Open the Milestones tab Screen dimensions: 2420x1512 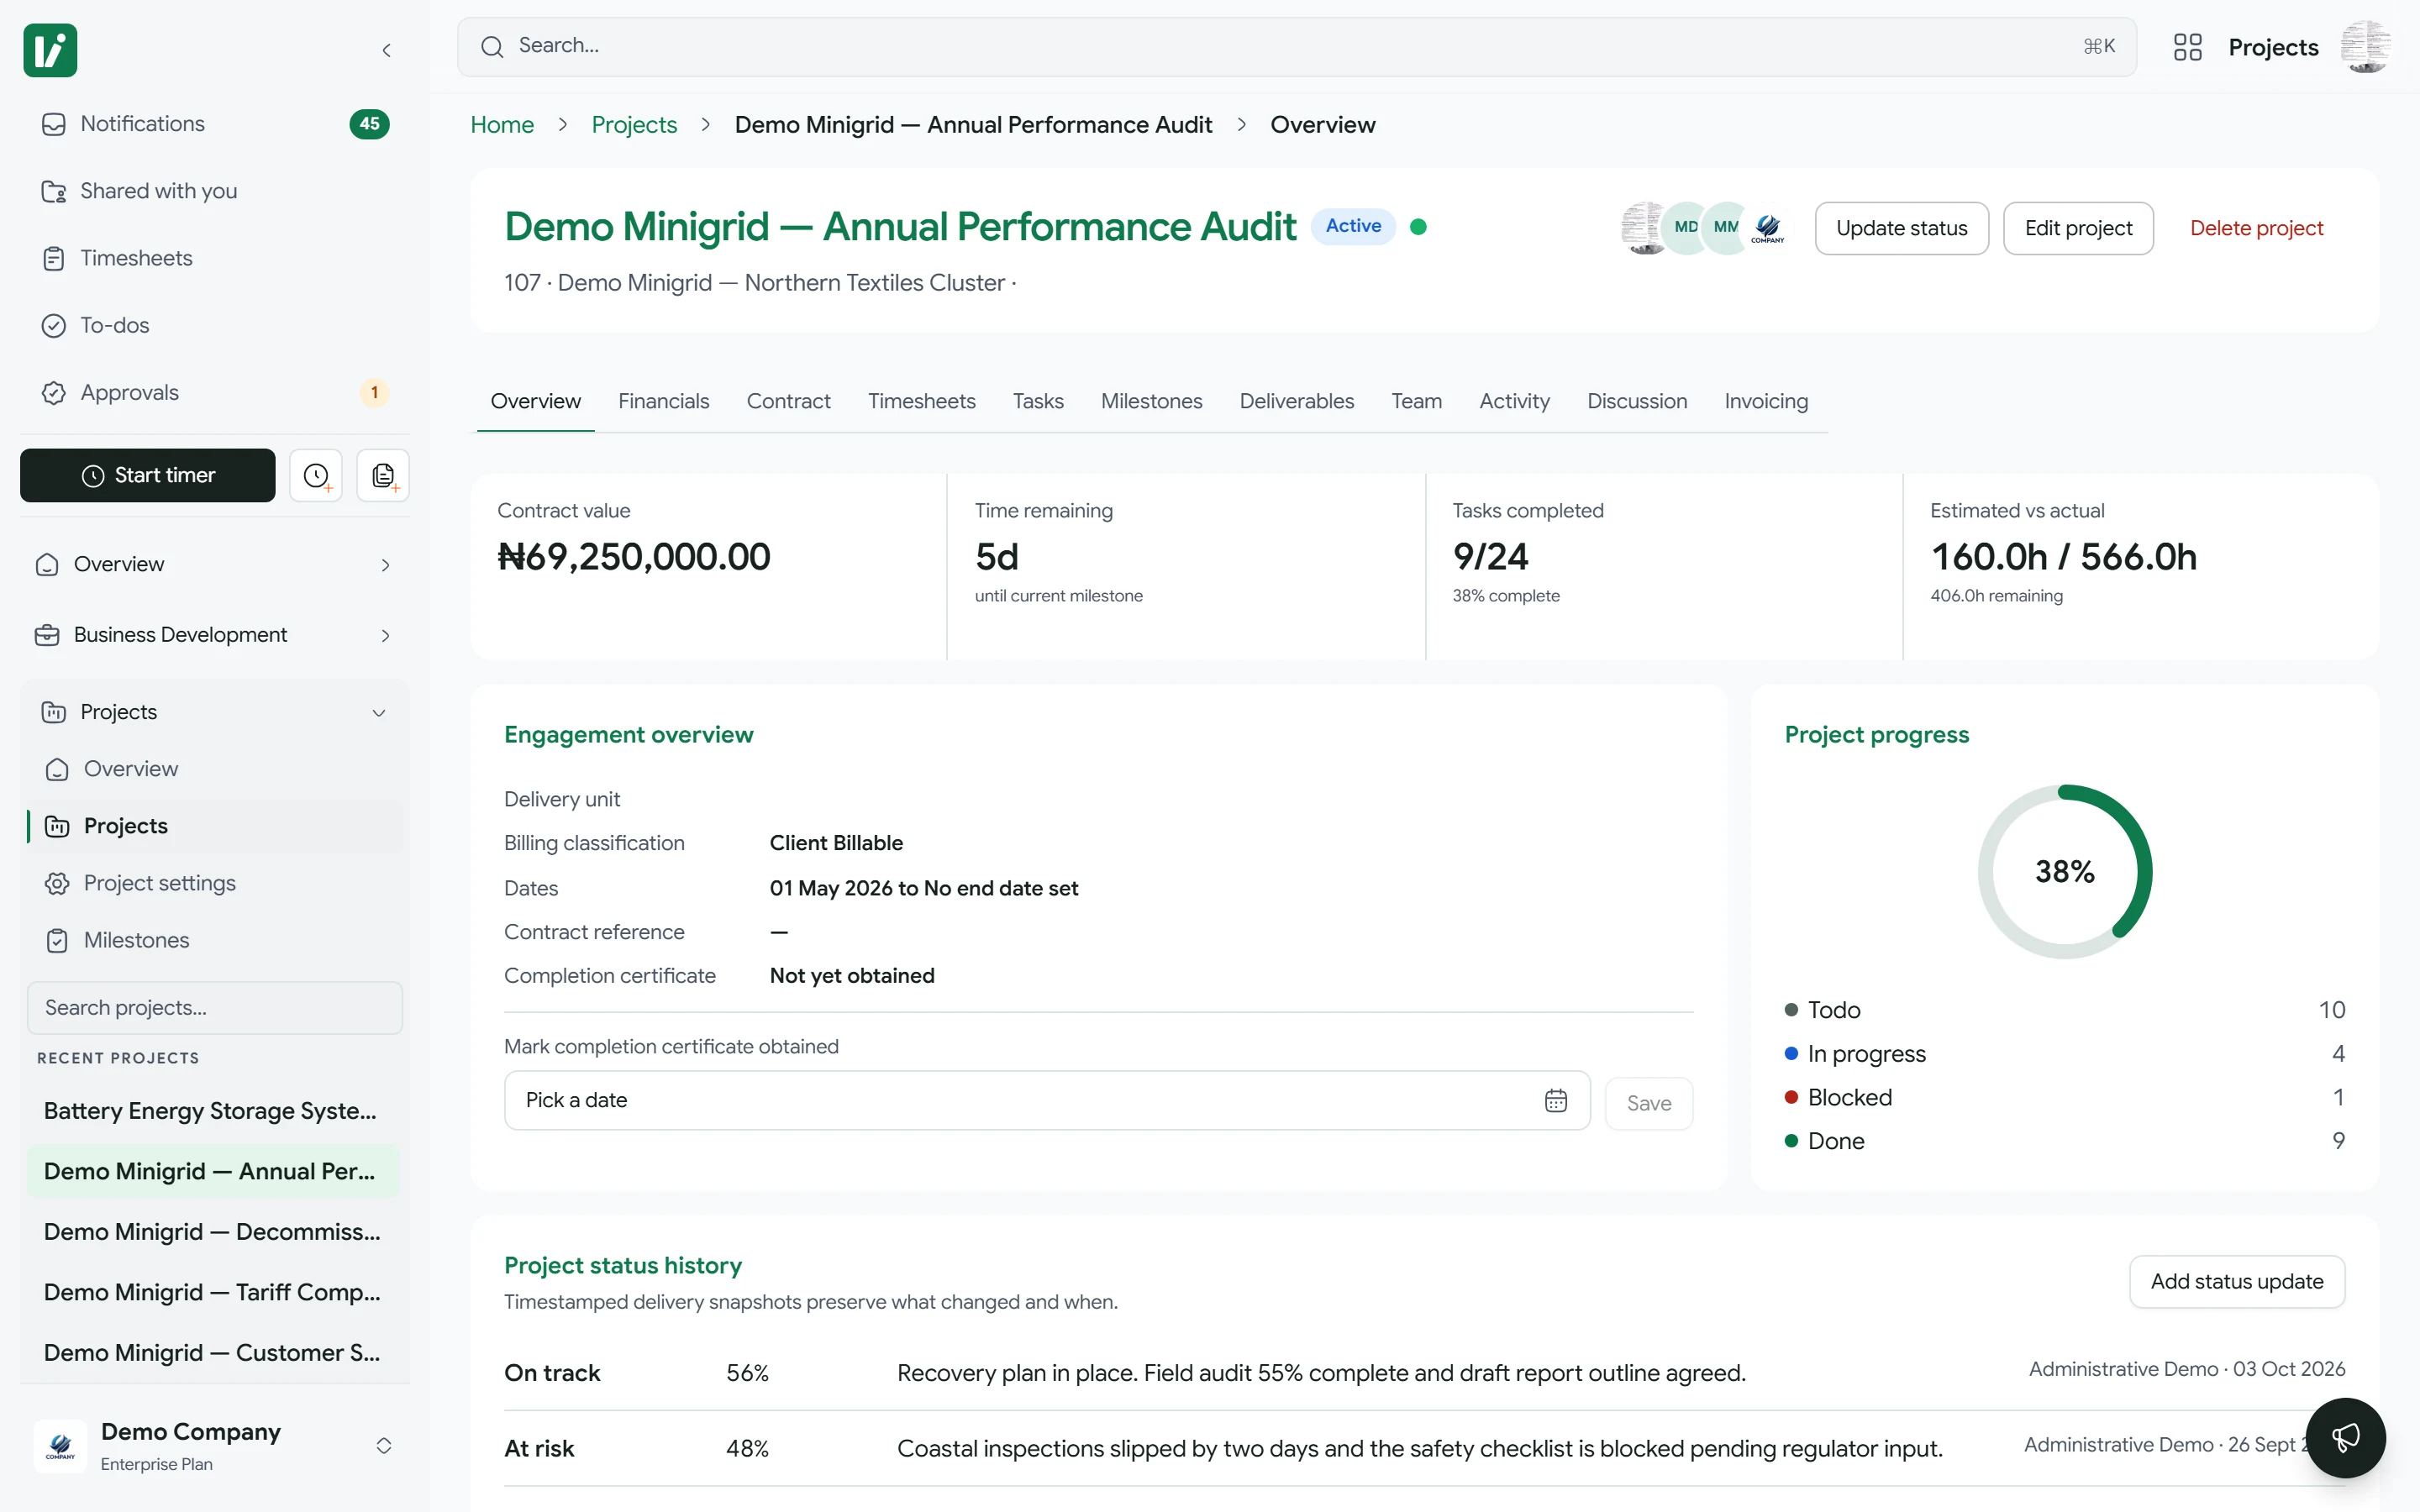click(x=1151, y=401)
